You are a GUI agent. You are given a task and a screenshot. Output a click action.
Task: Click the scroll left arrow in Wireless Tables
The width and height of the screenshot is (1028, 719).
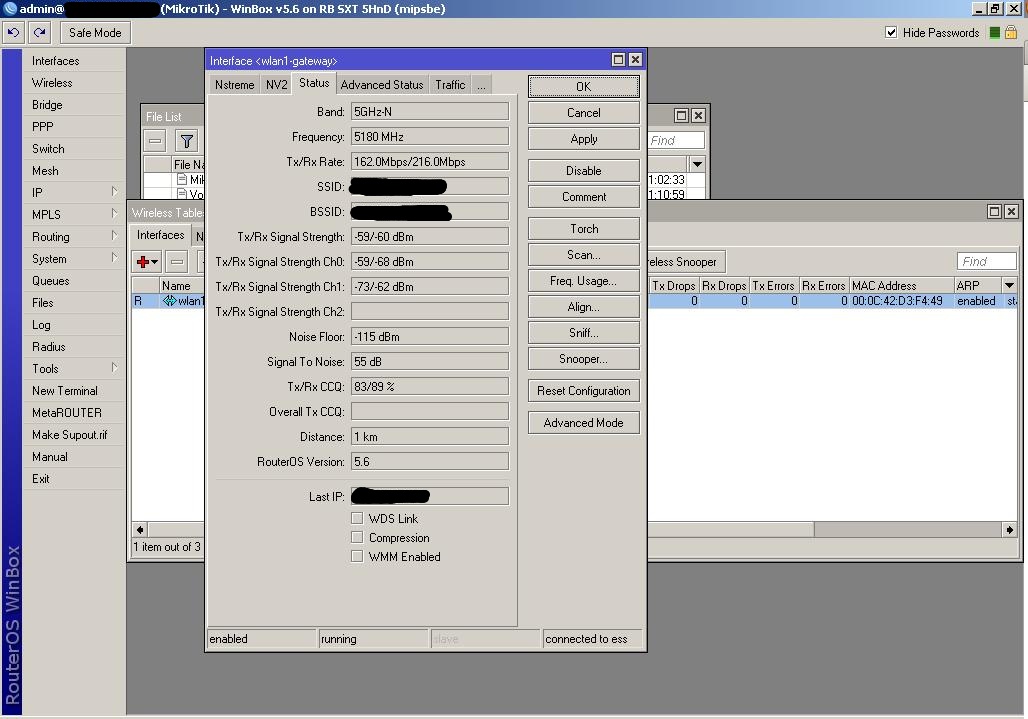pos(140,529)
